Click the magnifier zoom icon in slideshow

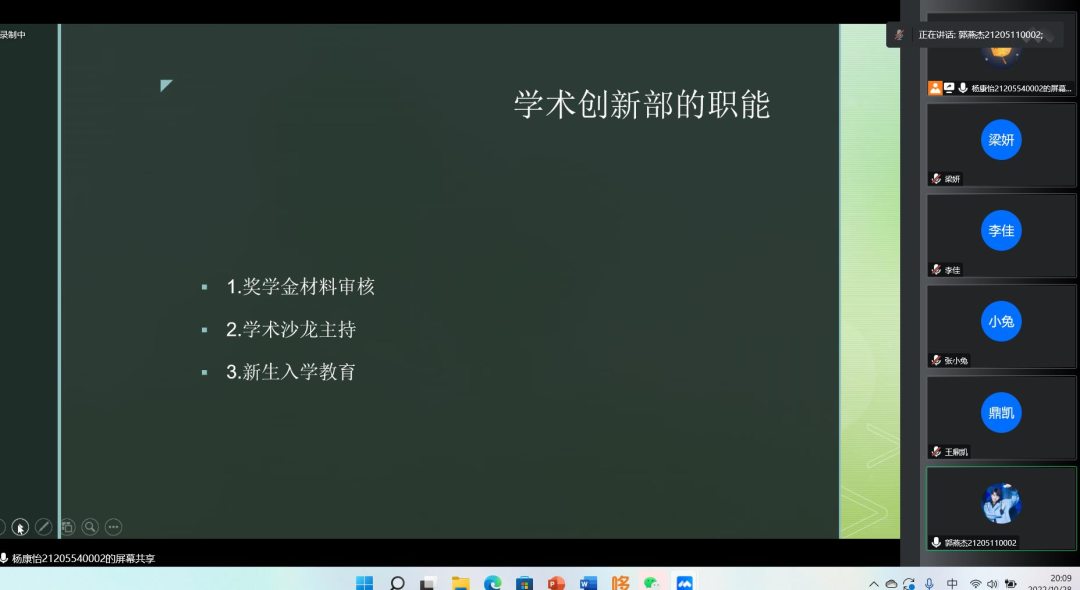[x=90, y=527]
